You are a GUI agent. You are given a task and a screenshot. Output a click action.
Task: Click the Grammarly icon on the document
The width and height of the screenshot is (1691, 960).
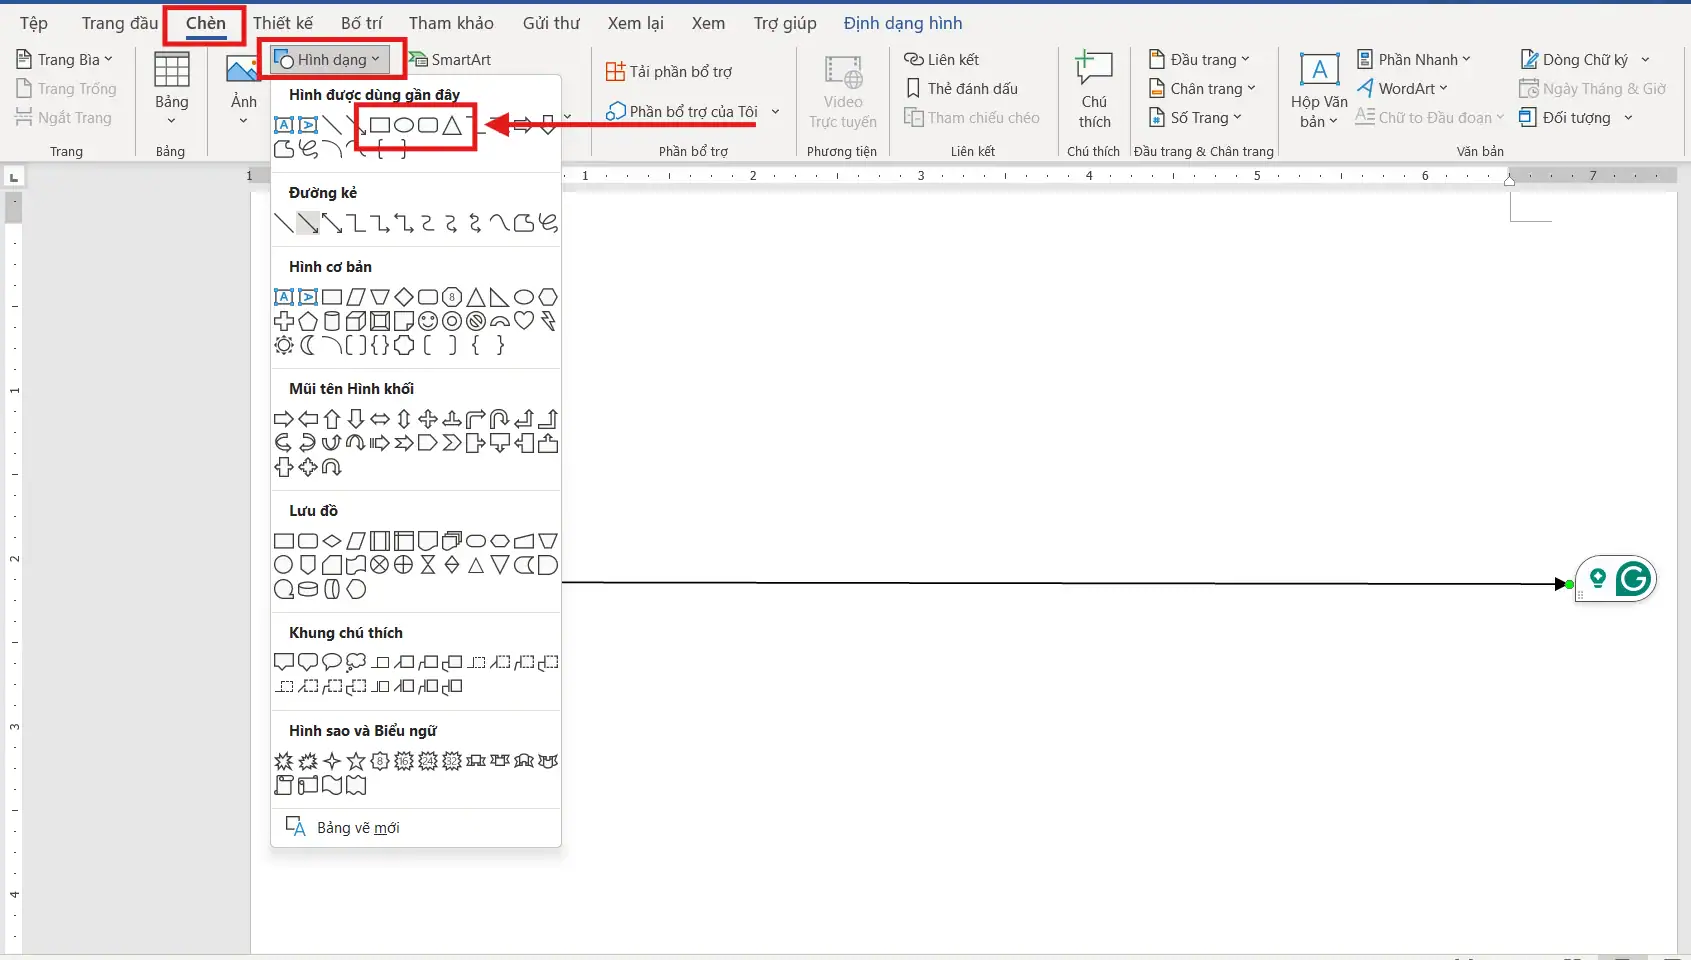point(1634,578)
